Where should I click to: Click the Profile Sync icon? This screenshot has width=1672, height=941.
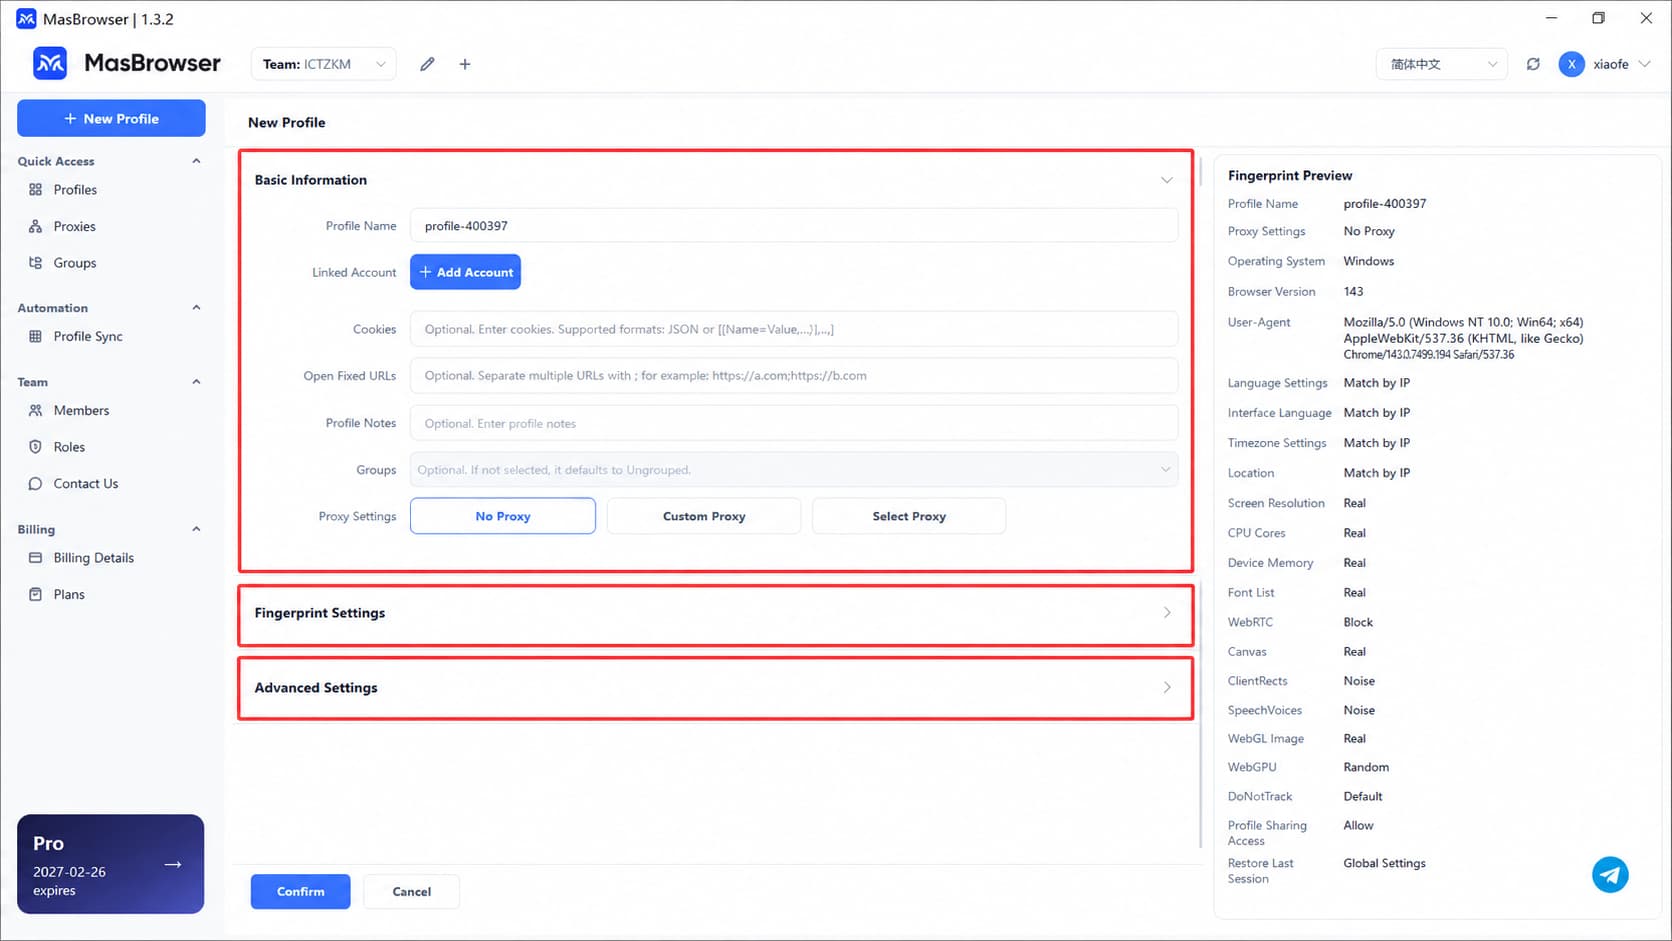click(35, 337)
